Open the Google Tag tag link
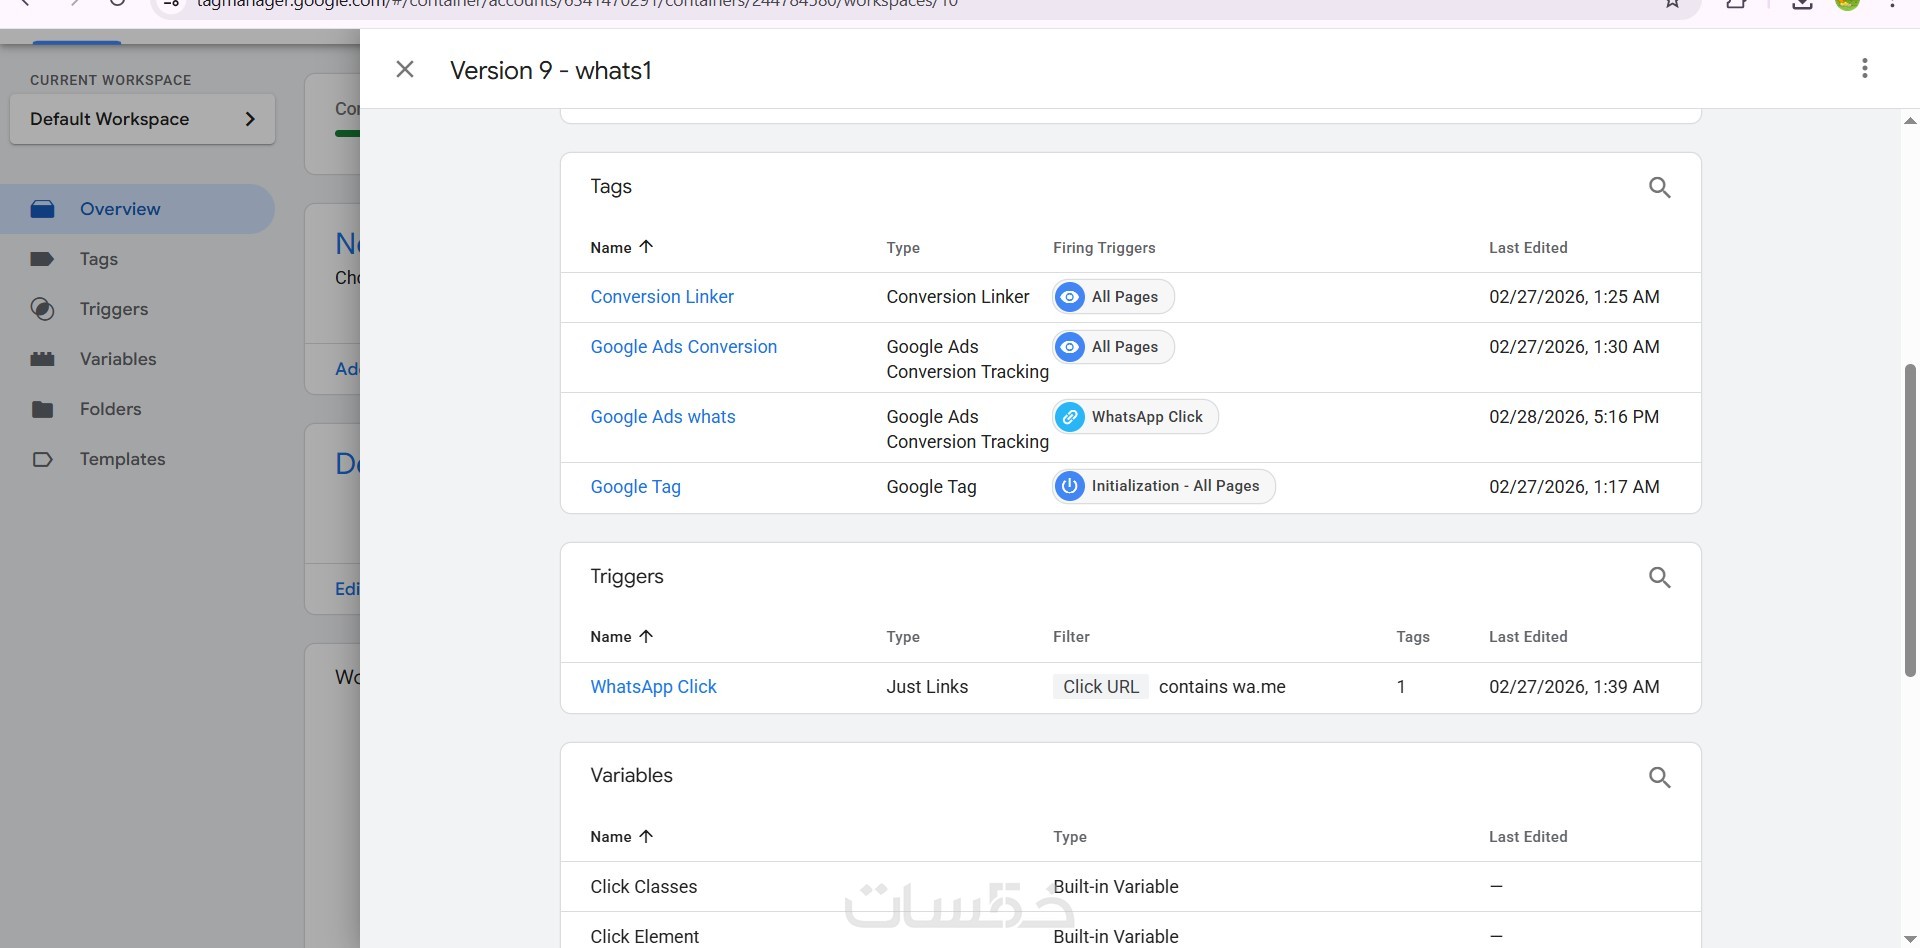Viewport: 1920px width, 948px height. pyautogui.click(x=636, y=487)
